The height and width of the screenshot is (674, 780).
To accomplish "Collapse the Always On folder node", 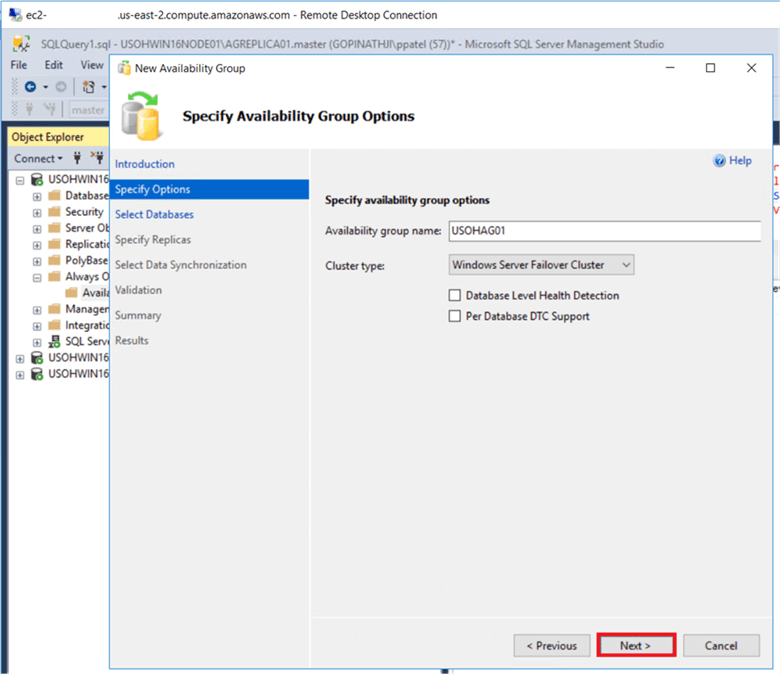I will (x=37, y=278).
